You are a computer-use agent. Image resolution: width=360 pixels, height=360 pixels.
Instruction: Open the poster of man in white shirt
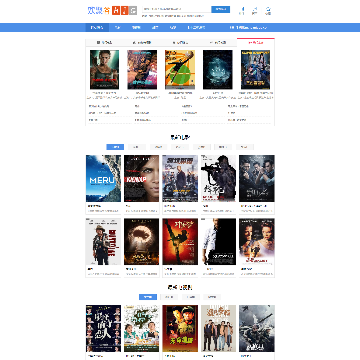(218, 242)
